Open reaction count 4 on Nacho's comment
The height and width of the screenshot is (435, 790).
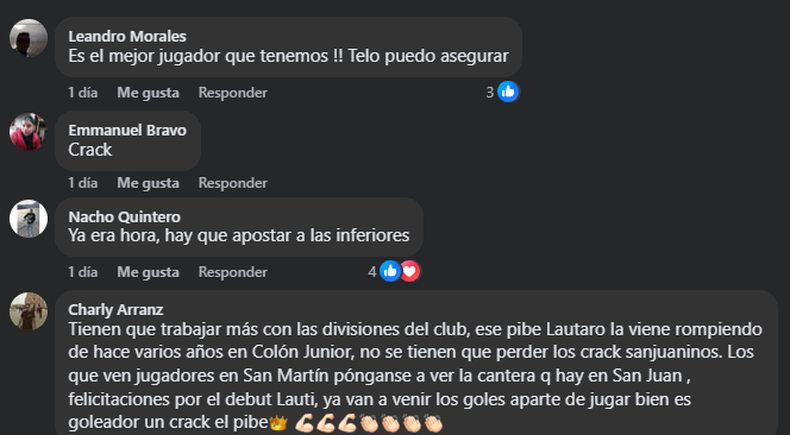click(x=372, y=272)
